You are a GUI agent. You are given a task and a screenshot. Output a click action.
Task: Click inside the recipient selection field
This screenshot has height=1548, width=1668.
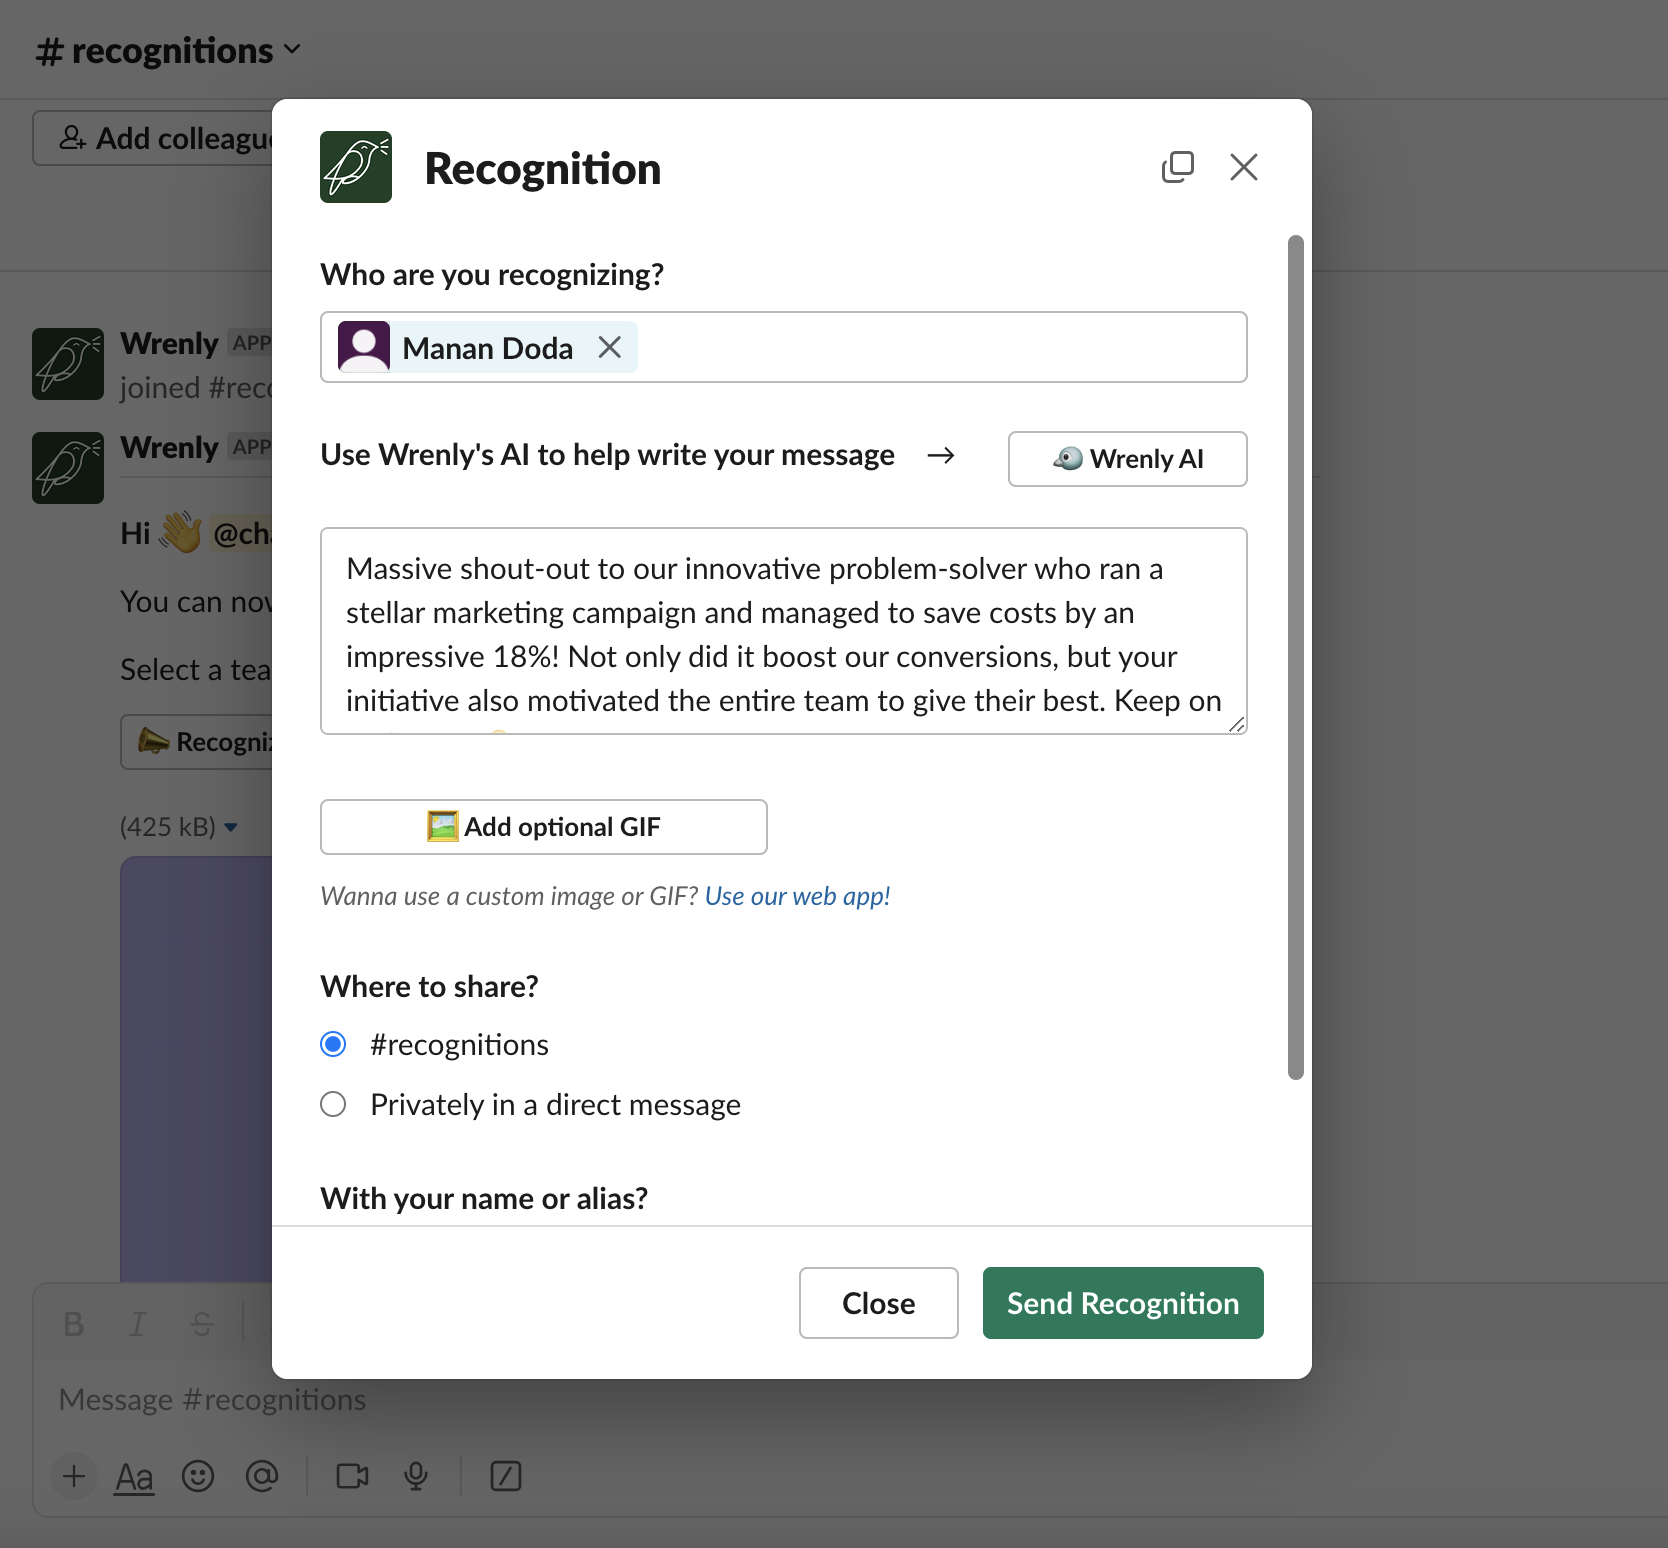point(784,347)
